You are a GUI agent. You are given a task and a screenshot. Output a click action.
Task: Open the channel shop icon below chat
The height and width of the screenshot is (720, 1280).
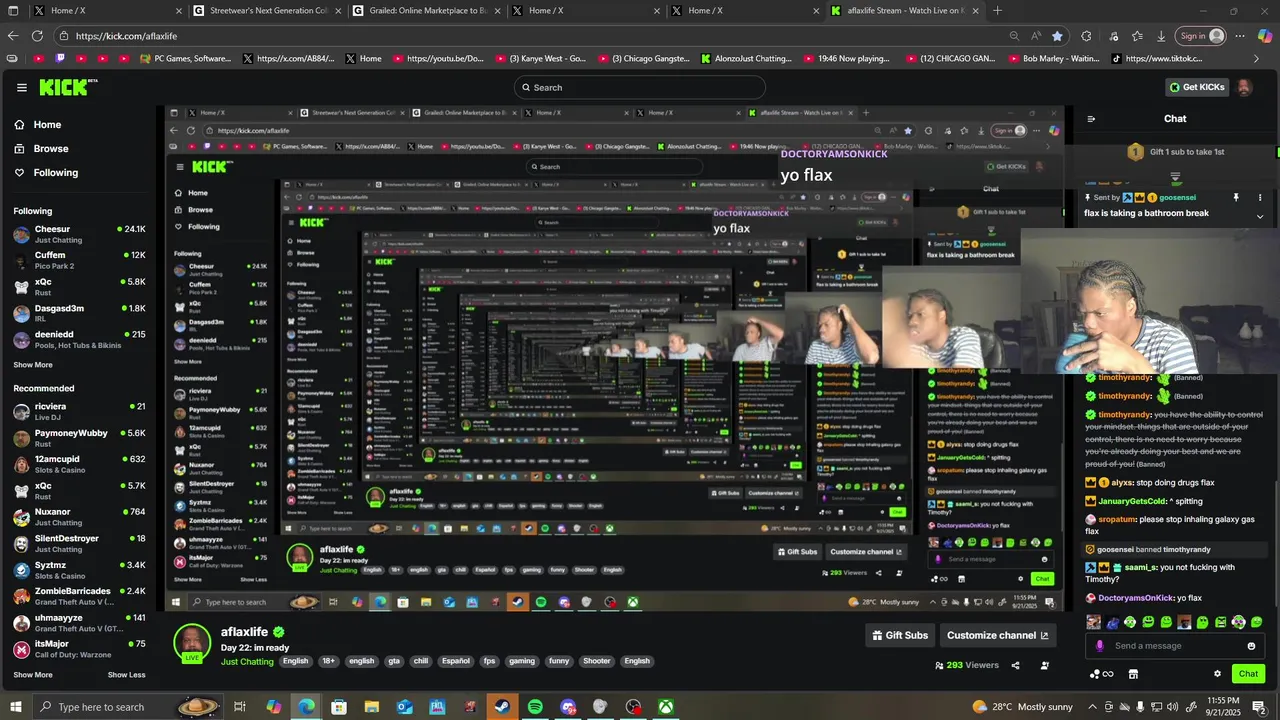(1133, 674)
